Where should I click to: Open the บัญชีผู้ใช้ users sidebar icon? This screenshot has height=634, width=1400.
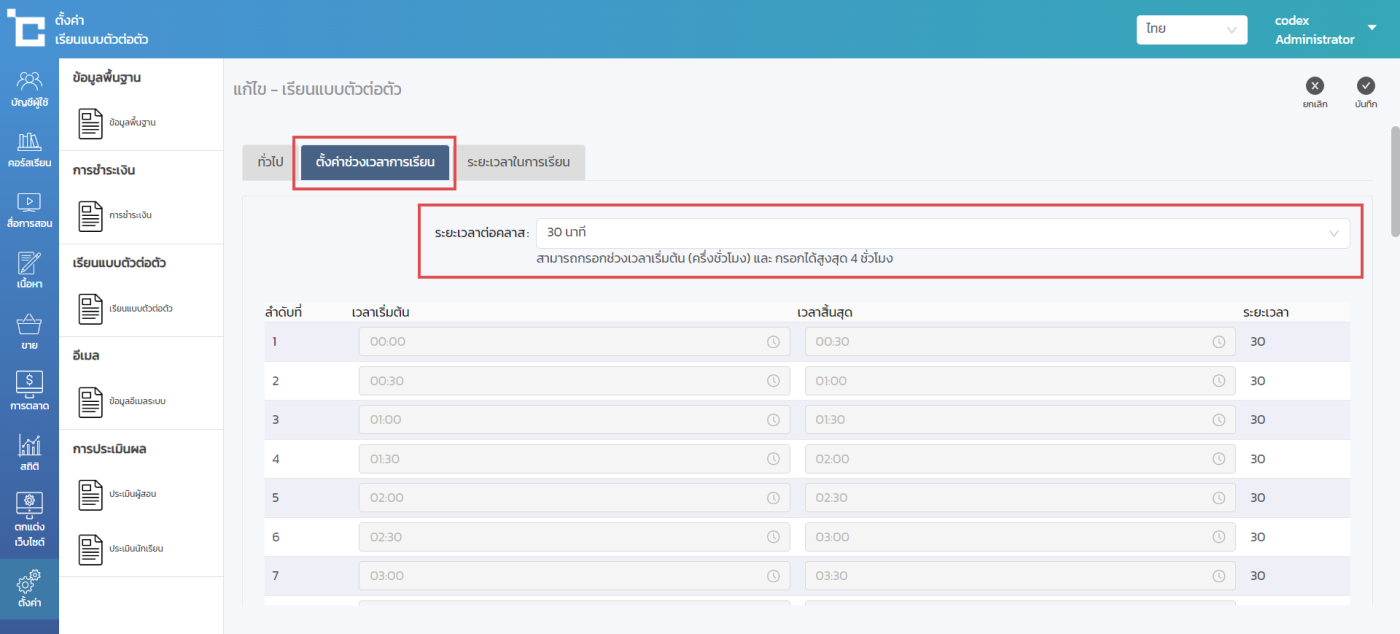point(29,89)
